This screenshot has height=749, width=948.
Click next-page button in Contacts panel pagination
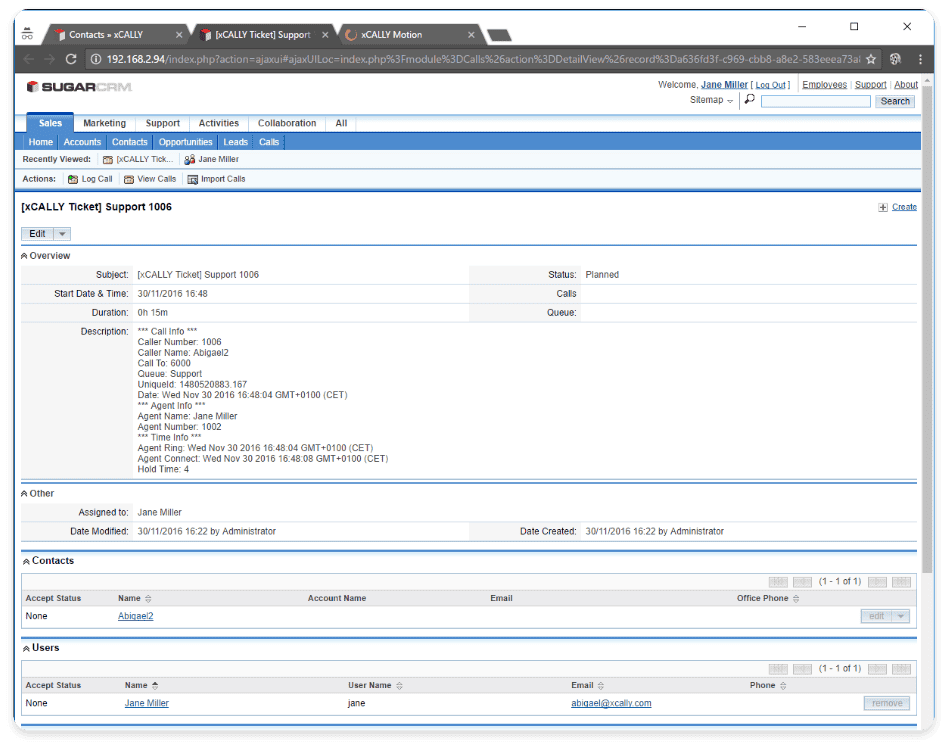point(877,582)
